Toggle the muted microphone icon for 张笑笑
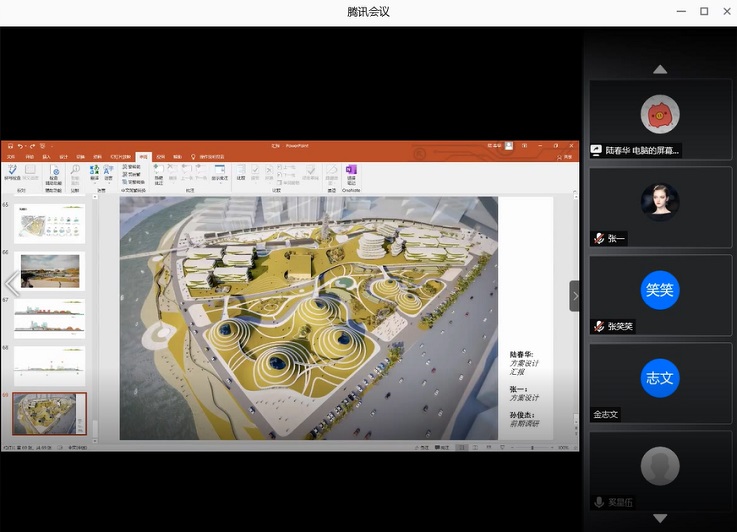This screenshot has height=532, width=737. coord(598,326)
